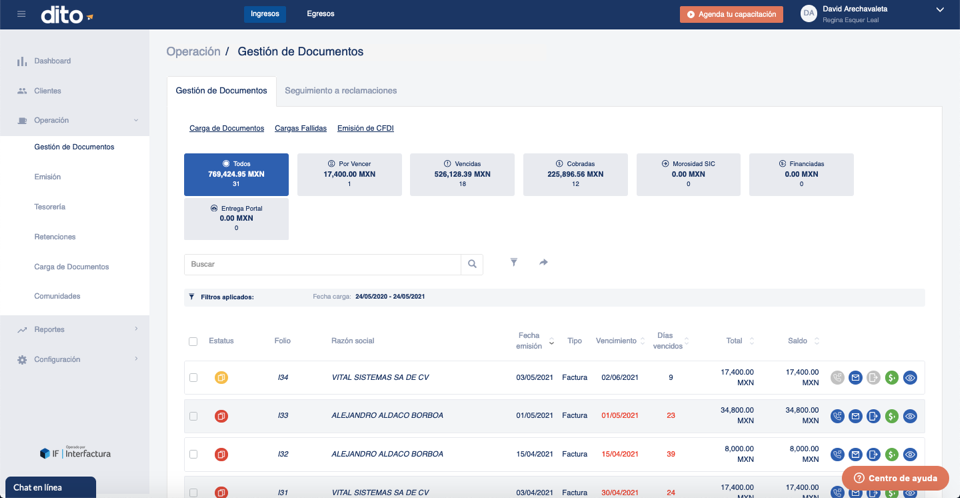The height and width of the screenshot is (498, 960).
Task: Click the export document icon for folio I33
Action: pyautogui.click(x=873, y=416)
